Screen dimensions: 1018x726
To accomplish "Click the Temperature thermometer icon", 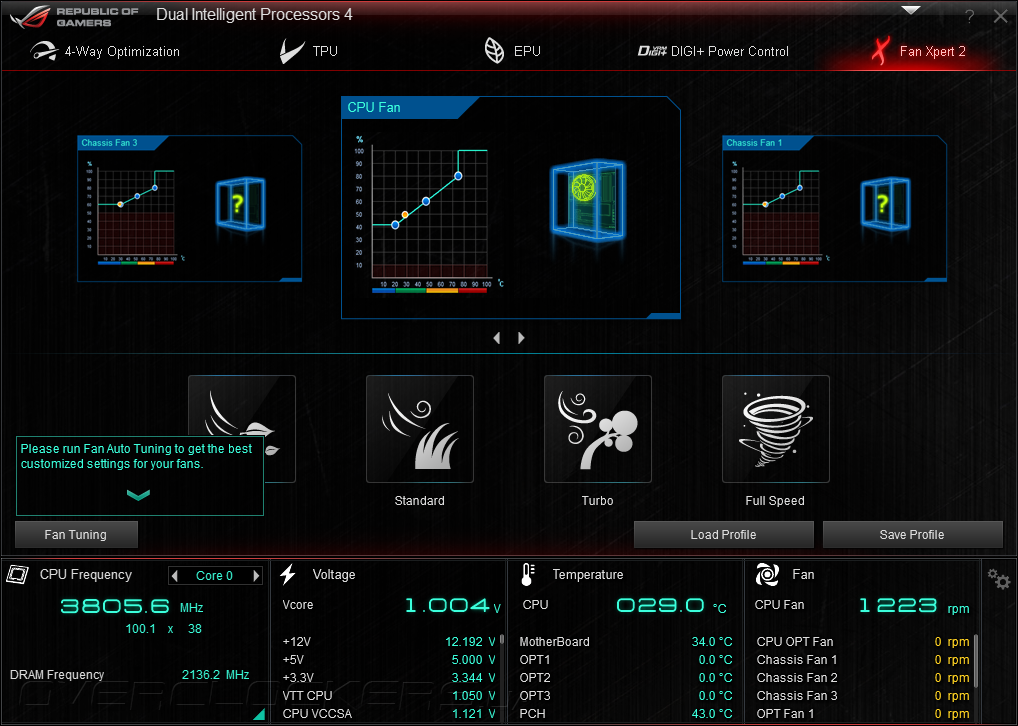I will (527, 575).
